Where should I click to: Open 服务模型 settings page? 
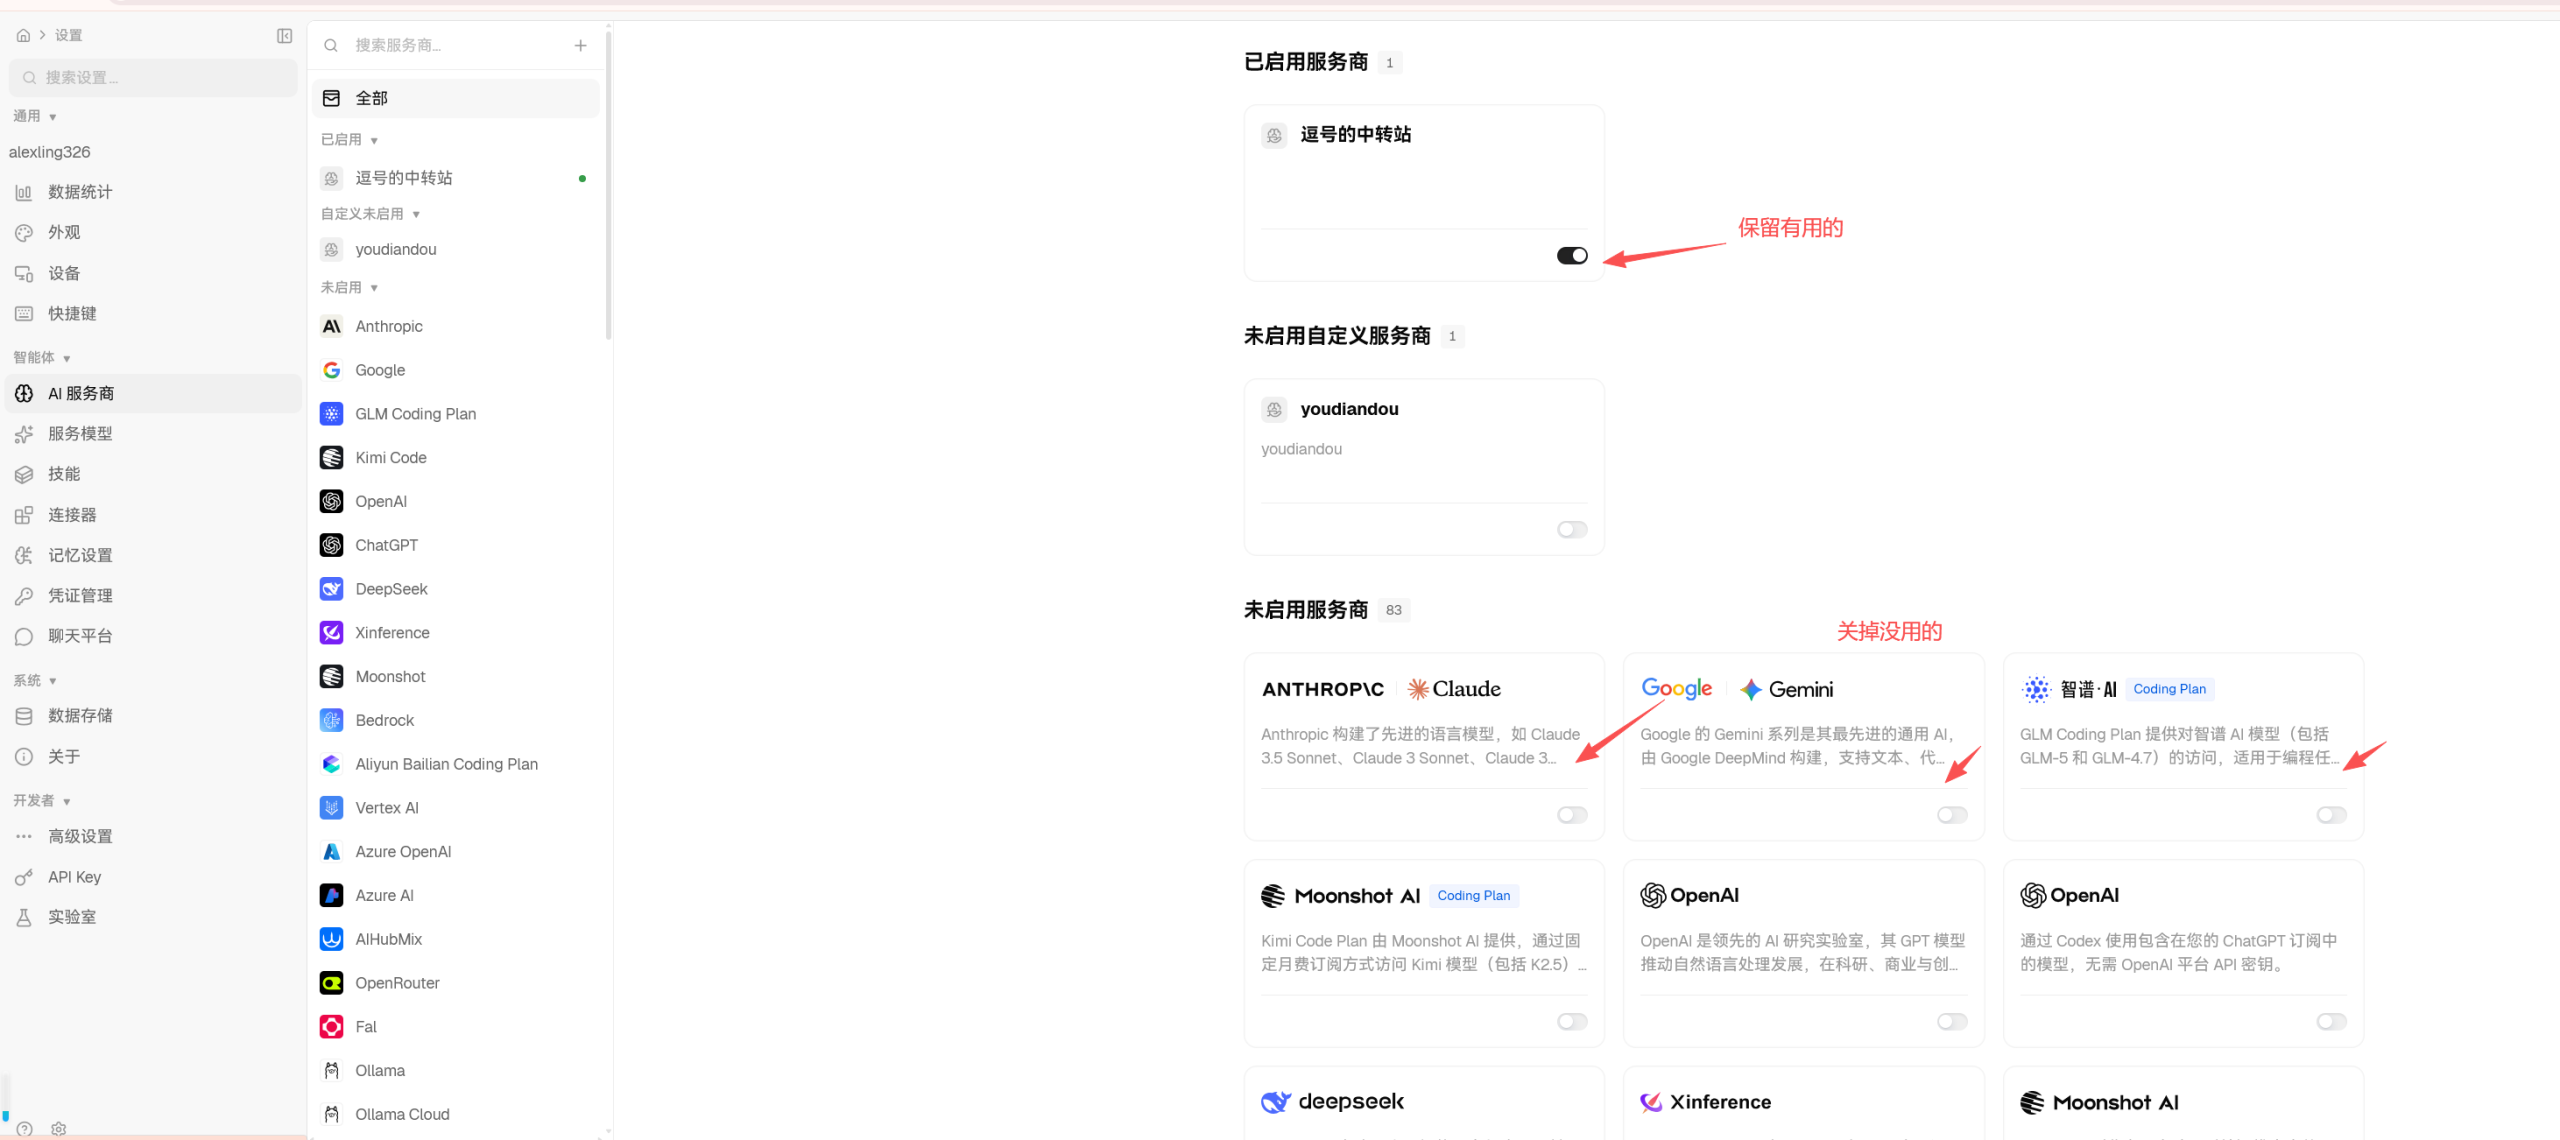pos(153,434)
